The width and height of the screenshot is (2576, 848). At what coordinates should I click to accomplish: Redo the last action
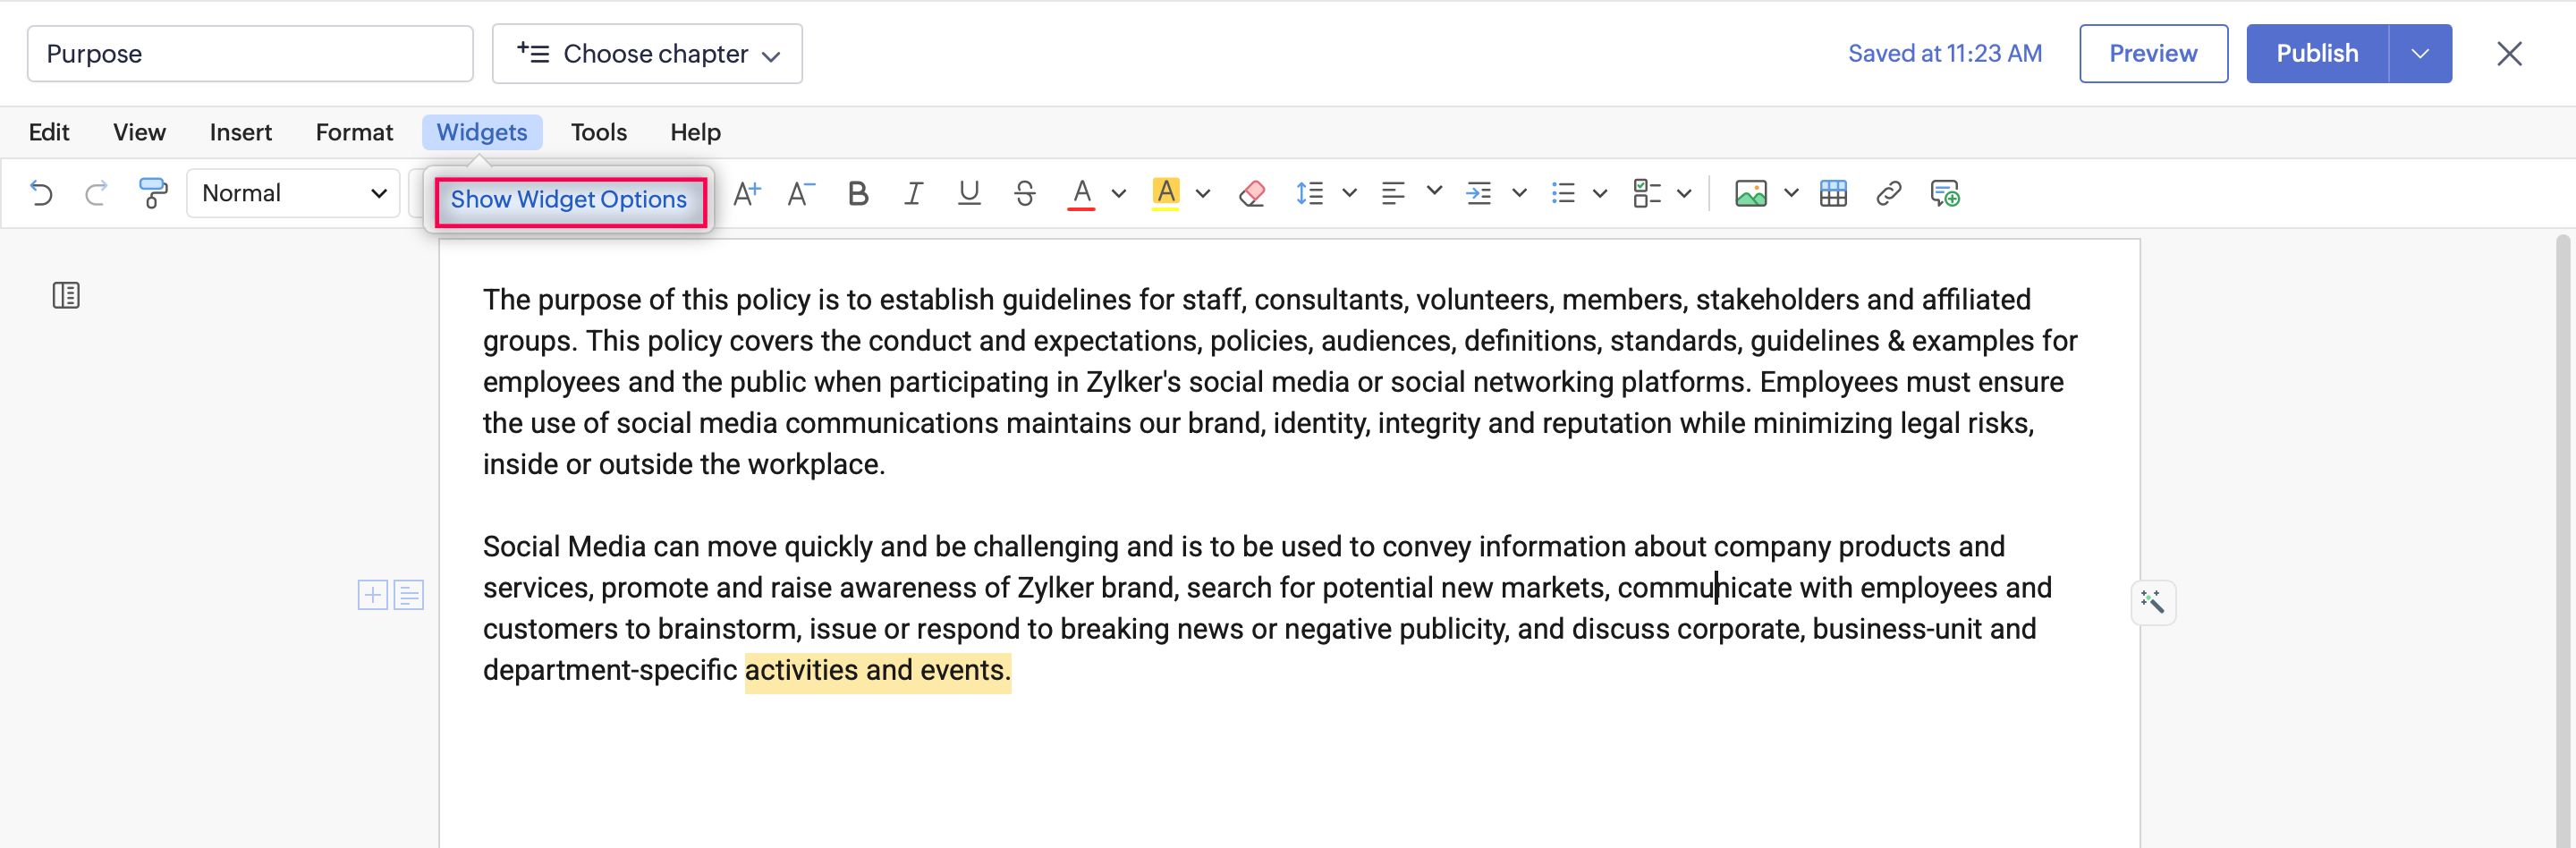click(x=96, y=193)
